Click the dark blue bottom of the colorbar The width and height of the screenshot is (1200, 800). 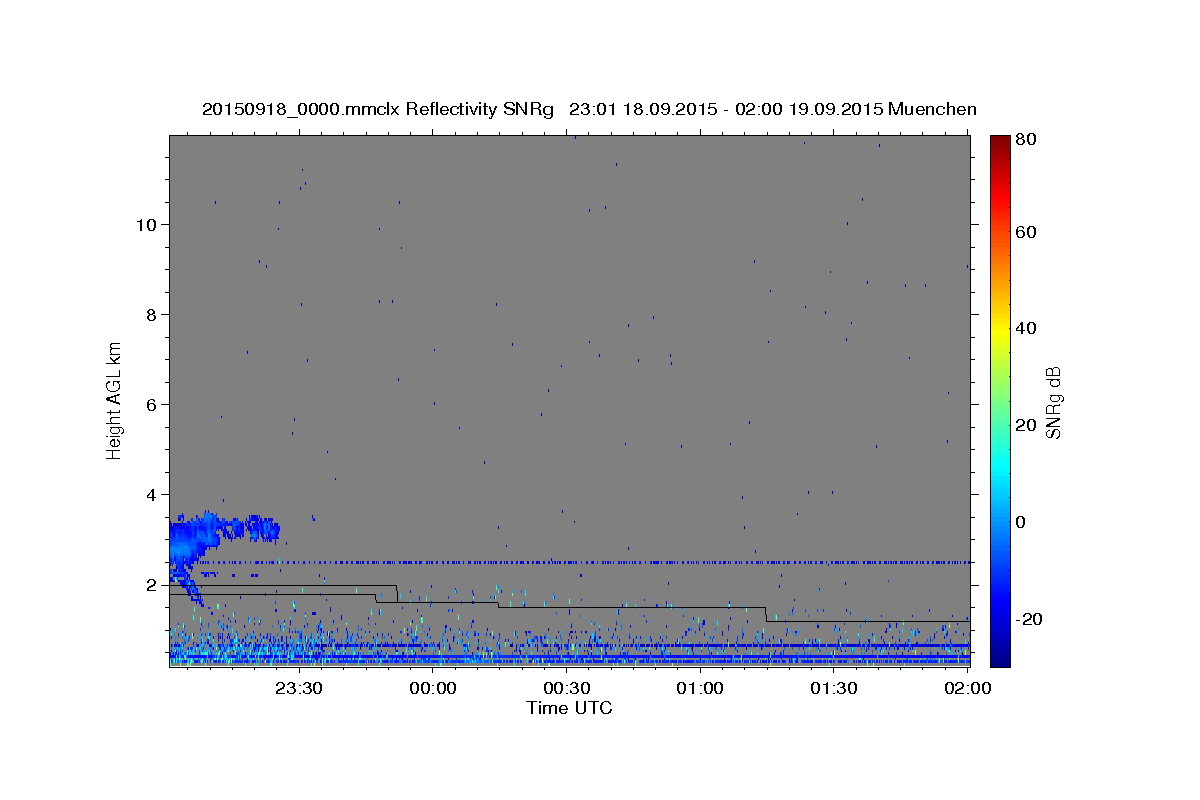(1000, 655)
